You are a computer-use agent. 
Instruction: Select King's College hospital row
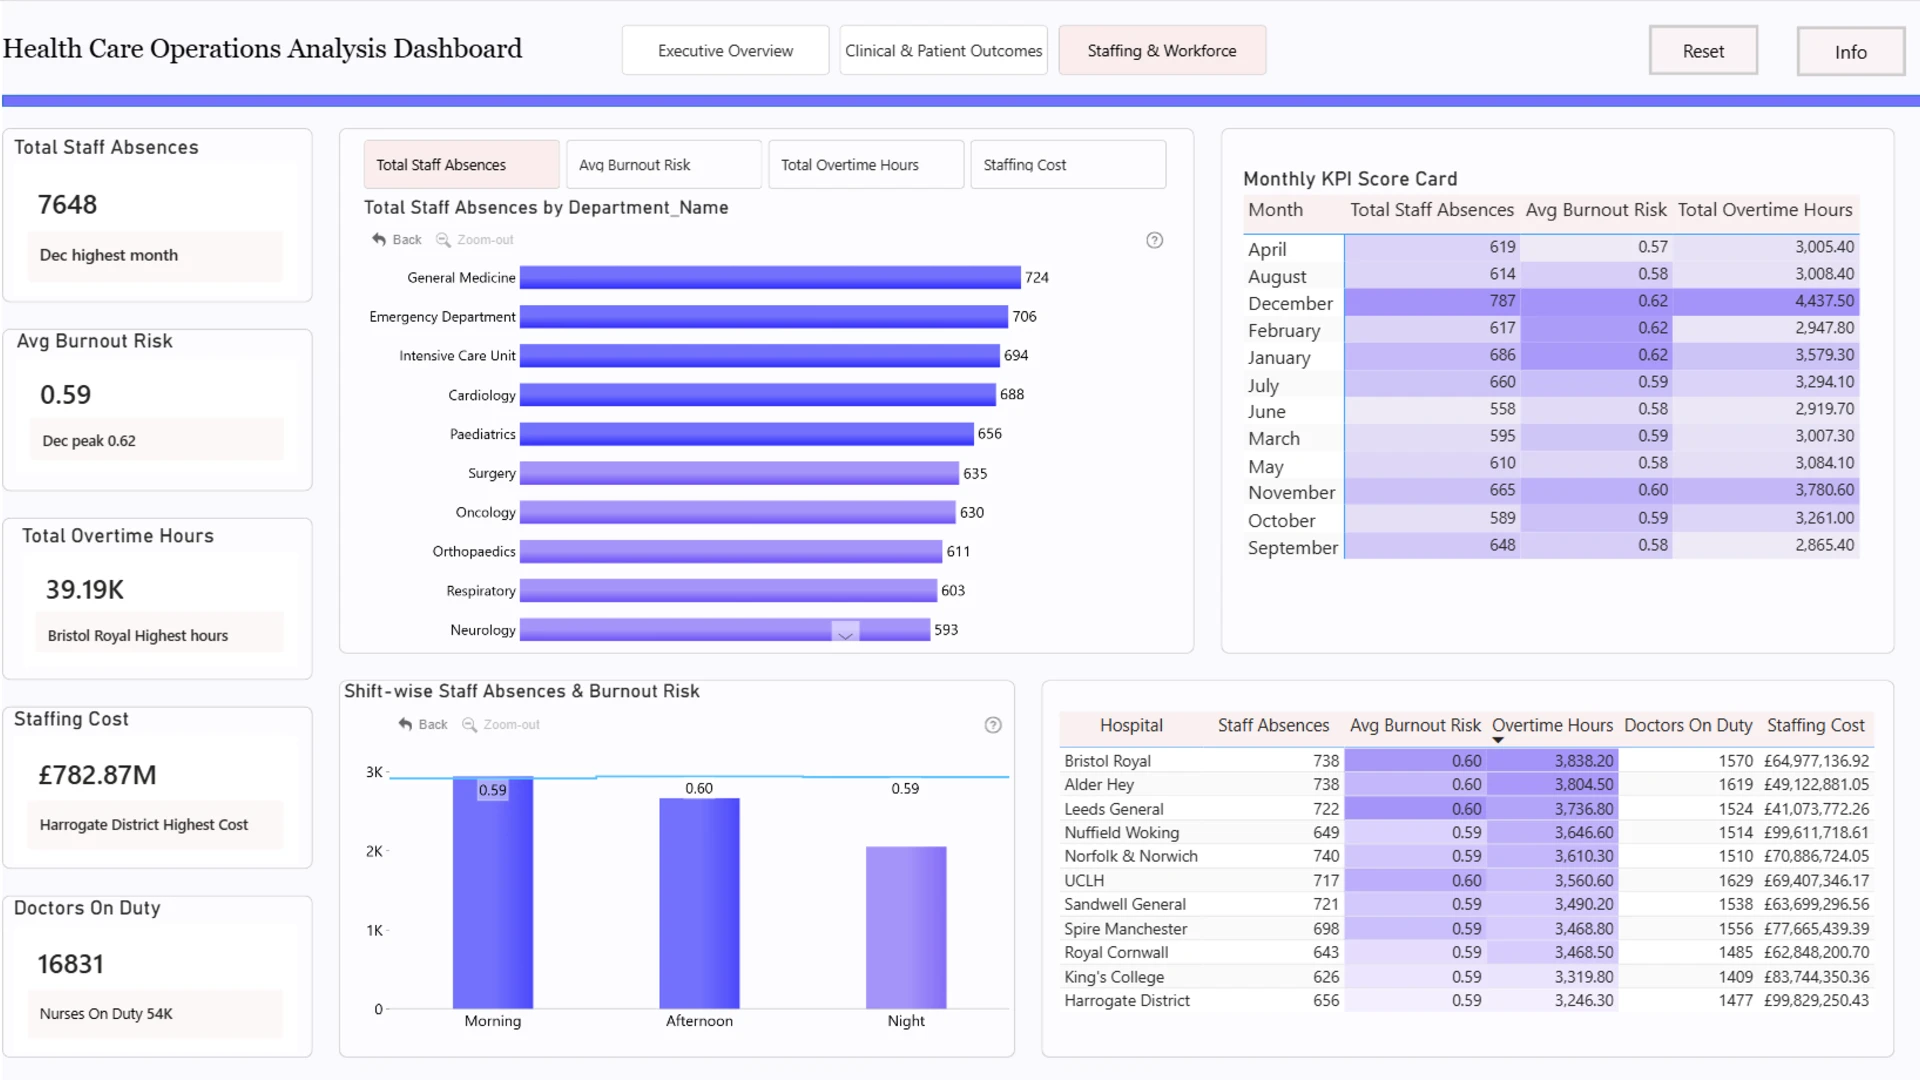(x=1466, y=977)
